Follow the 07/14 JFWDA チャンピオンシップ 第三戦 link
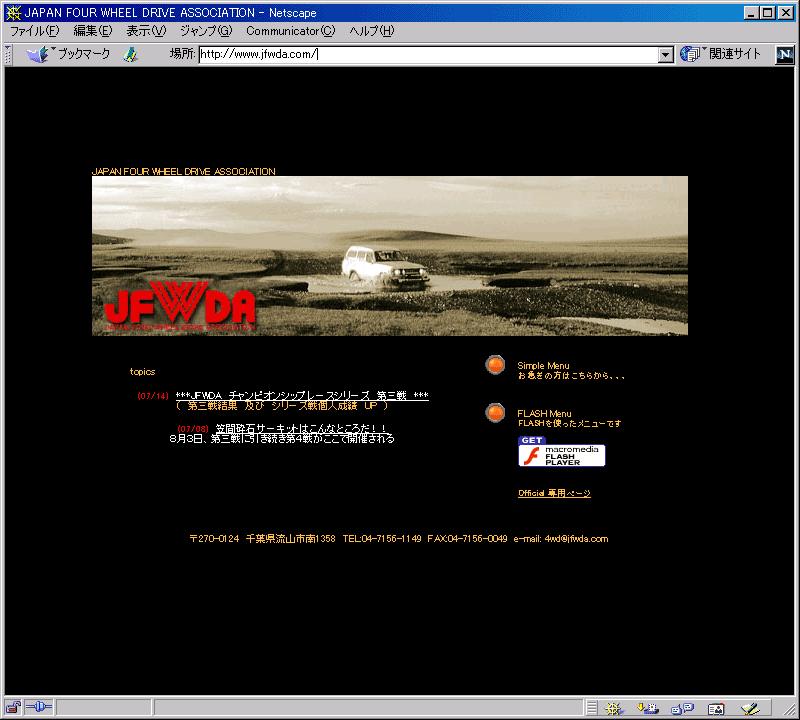This screenshot has height=720, width=800. coord(302,395)
